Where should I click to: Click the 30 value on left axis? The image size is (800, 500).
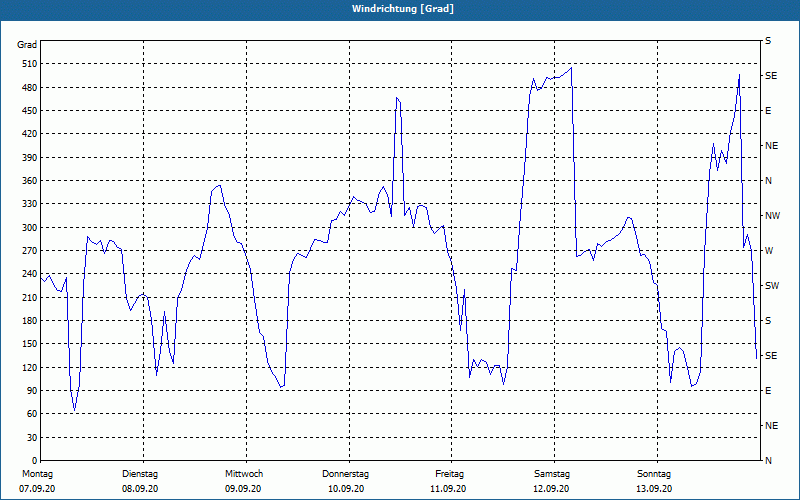32,438
